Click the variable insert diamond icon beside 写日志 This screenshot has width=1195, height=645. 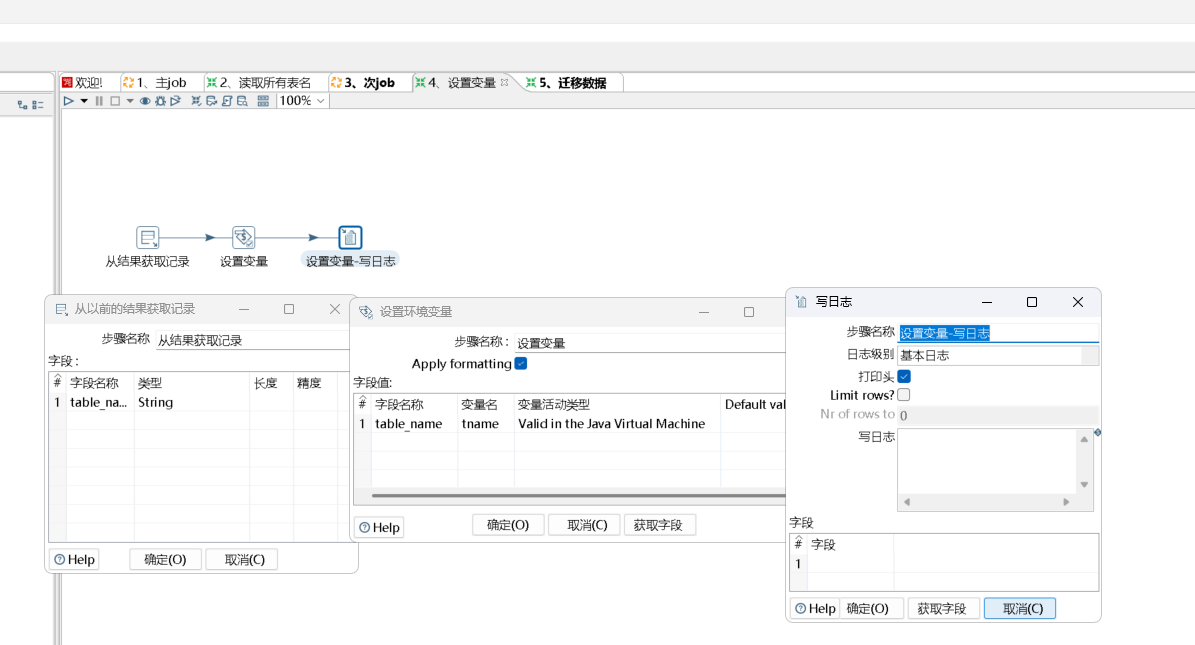[x=1097, y=432]
